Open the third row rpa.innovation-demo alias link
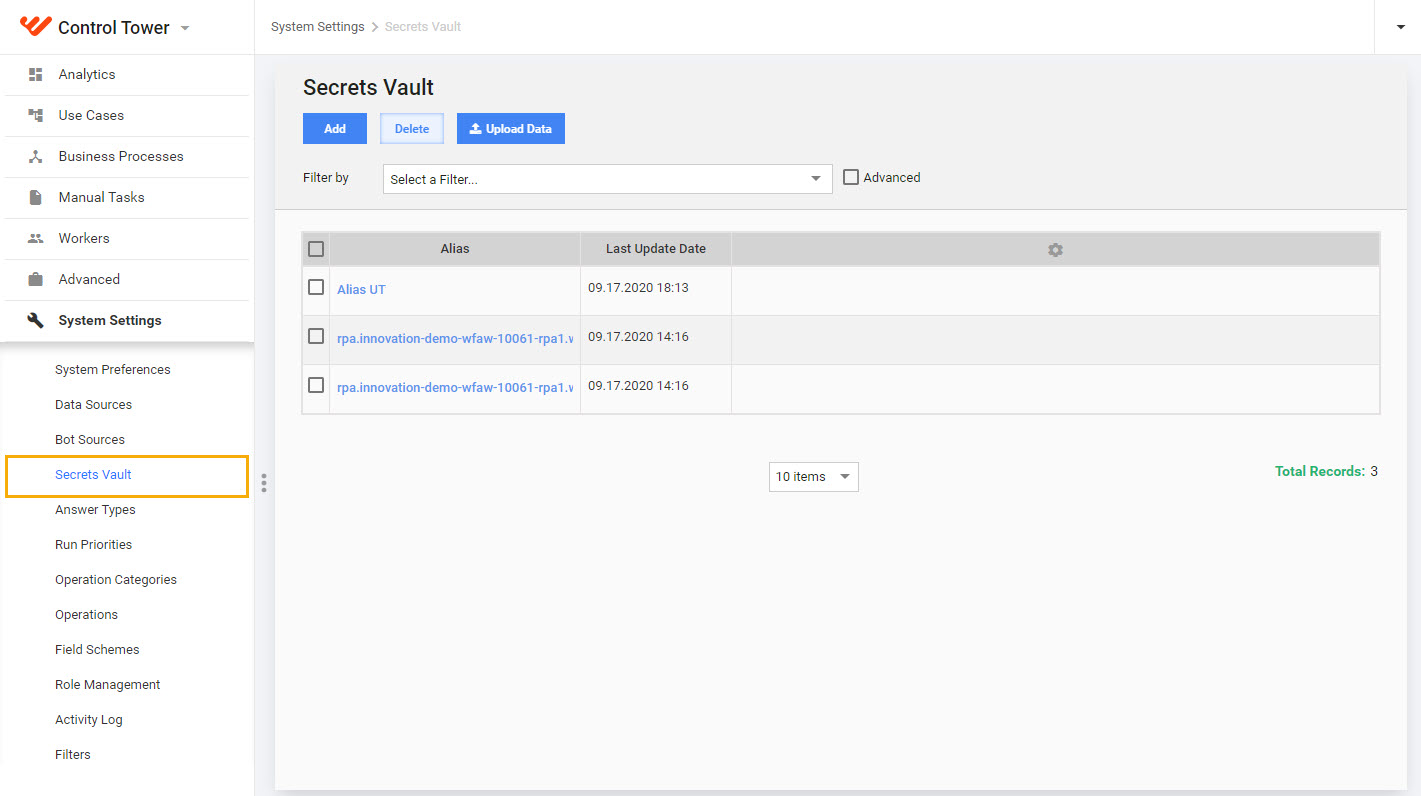1421x796 pixels. tap(455, 387)
